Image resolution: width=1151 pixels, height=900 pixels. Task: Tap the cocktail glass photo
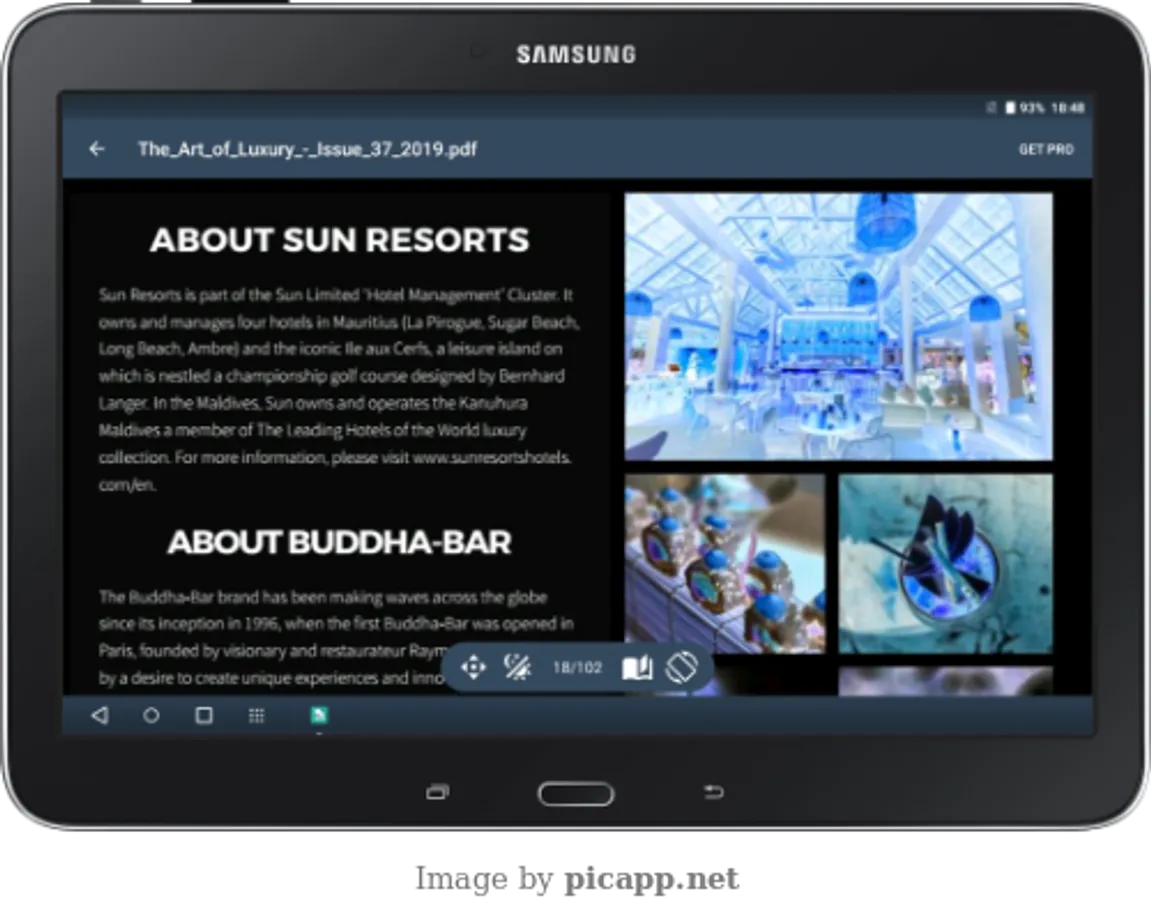[945, 564]
